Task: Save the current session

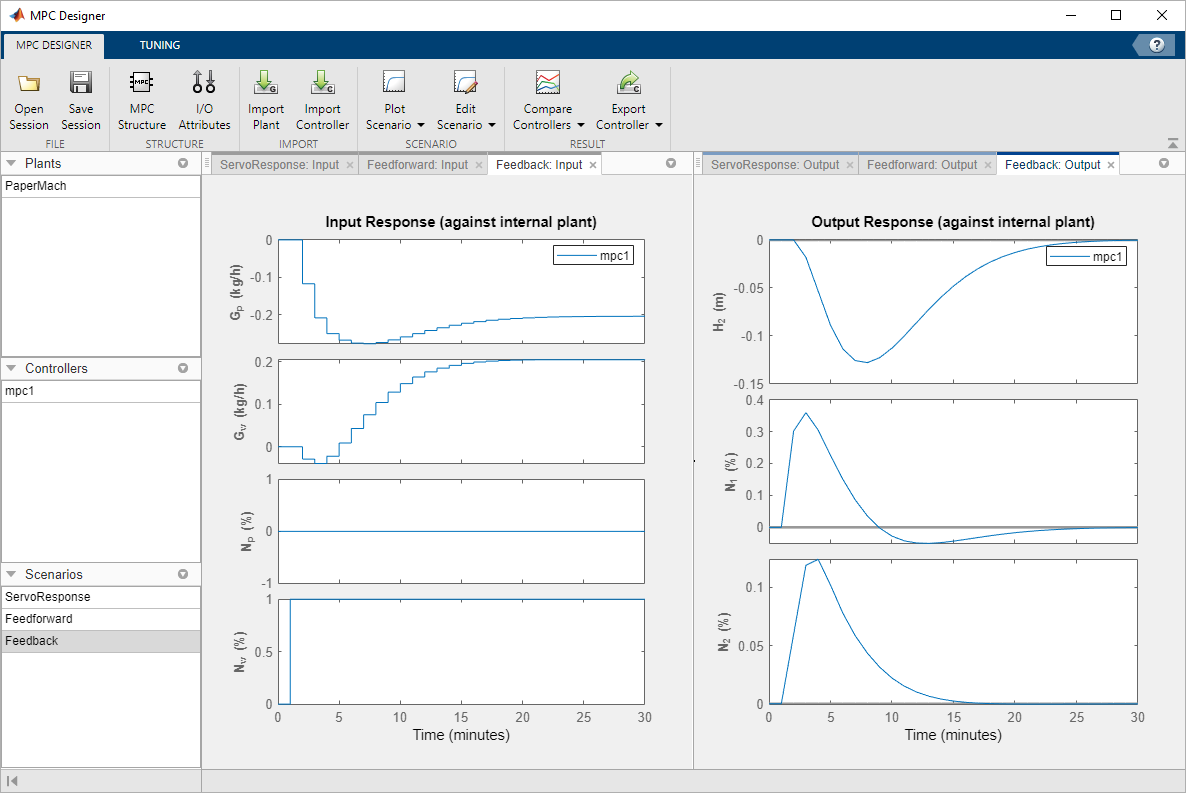Action: [x=80, y=97]
